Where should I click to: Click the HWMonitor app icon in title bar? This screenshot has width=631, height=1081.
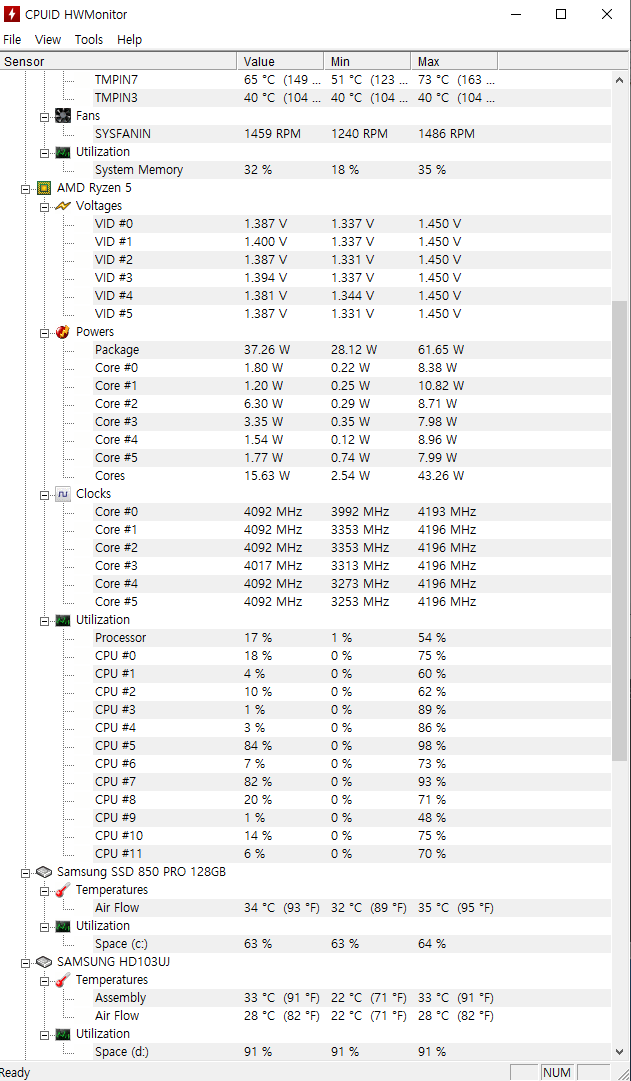click(x=10, y=14)
